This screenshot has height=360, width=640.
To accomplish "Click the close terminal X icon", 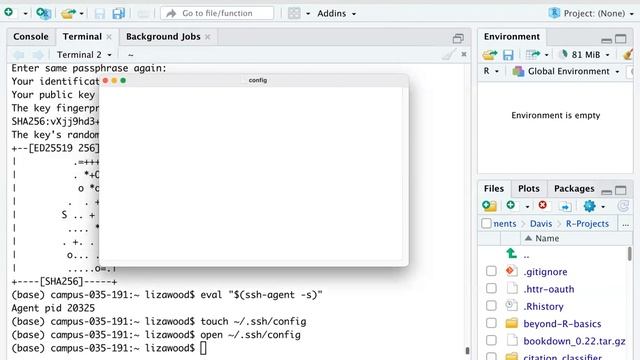I will [x=464, y=54].
